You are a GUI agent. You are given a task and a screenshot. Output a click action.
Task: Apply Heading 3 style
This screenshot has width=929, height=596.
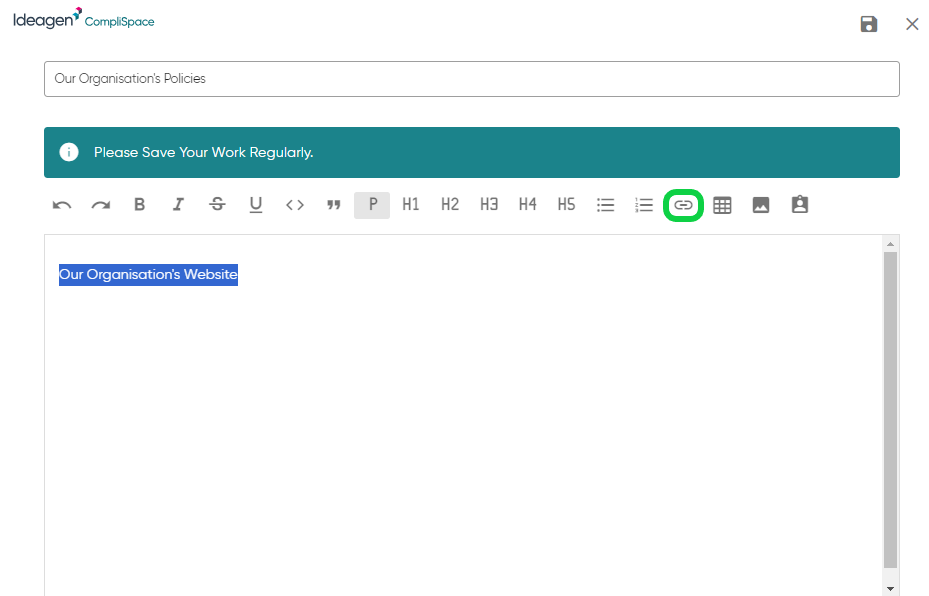coord(489,204)
